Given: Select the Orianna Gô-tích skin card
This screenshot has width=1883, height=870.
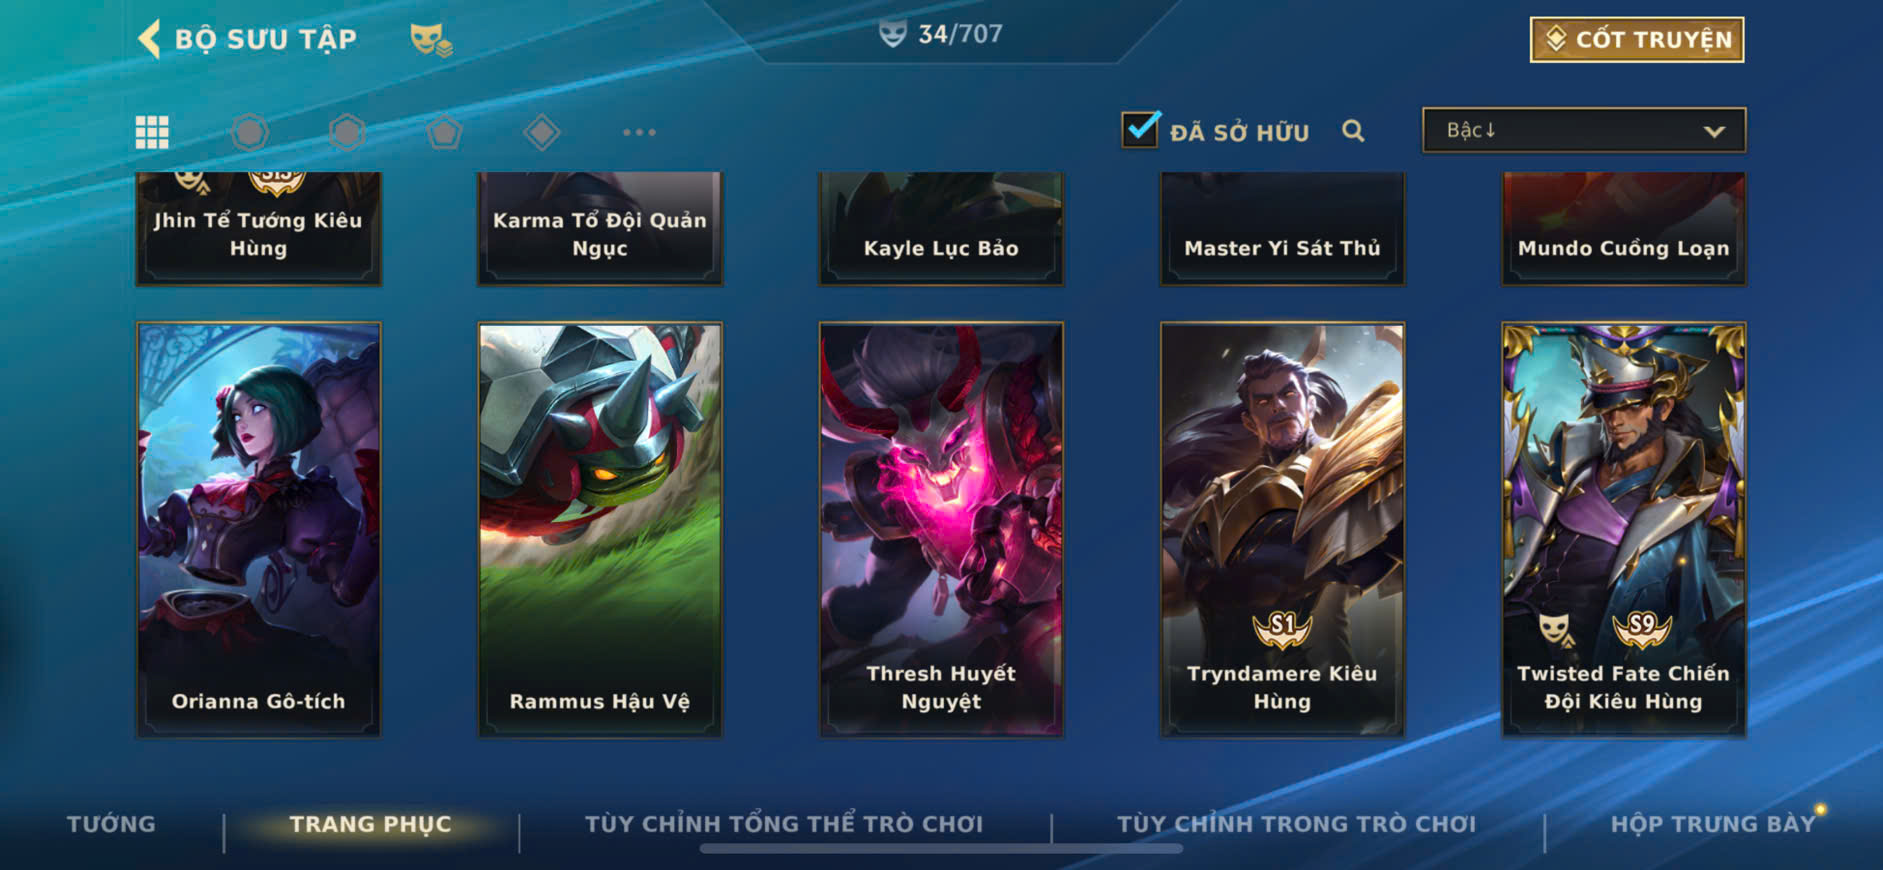Looking at the screenshot, I should 258,529.
